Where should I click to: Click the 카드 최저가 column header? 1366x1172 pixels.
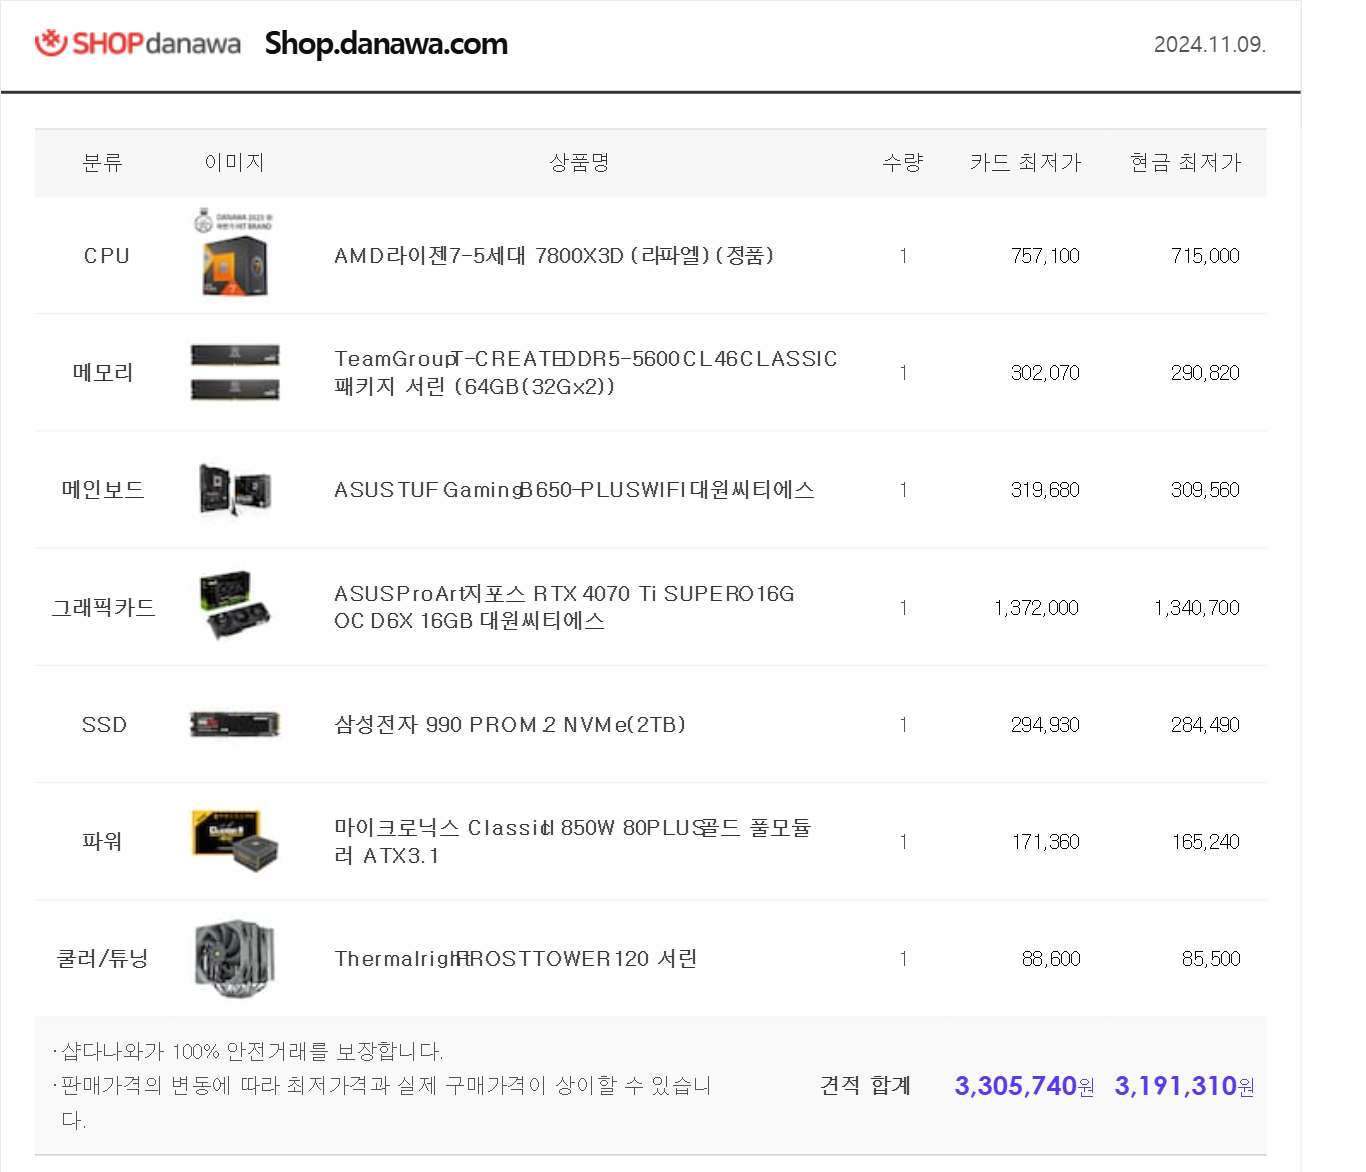click(x=1026, y=162)
